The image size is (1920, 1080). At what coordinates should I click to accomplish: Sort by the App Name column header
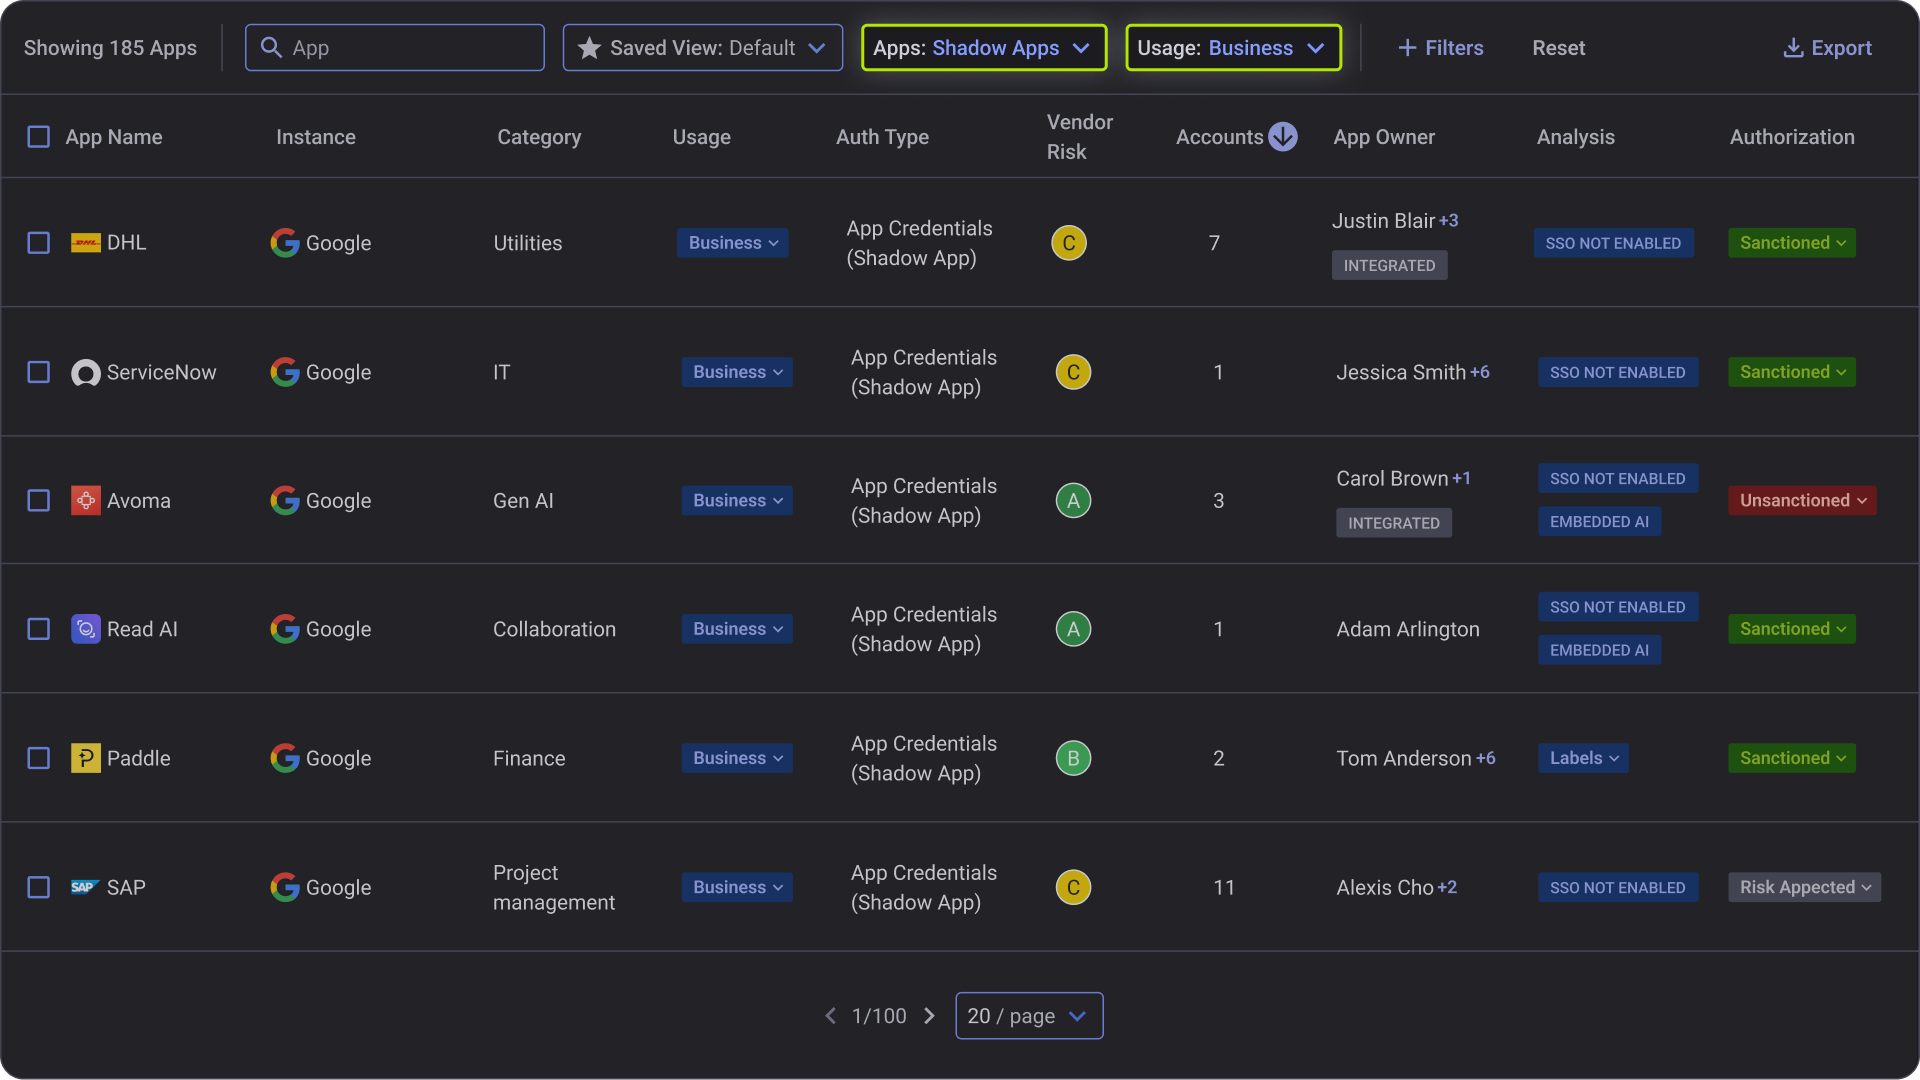click(x=113, y=137)
